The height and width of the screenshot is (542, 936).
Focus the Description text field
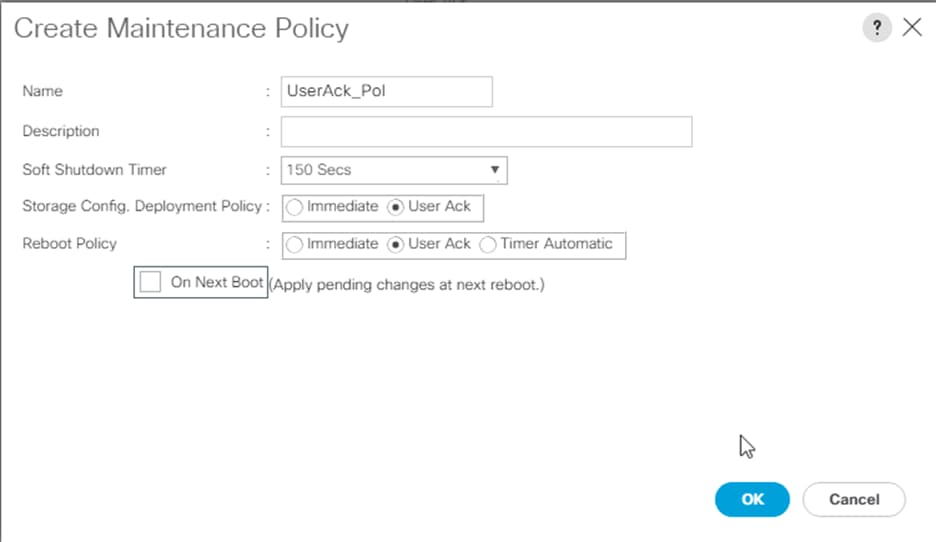coord(487,131)
